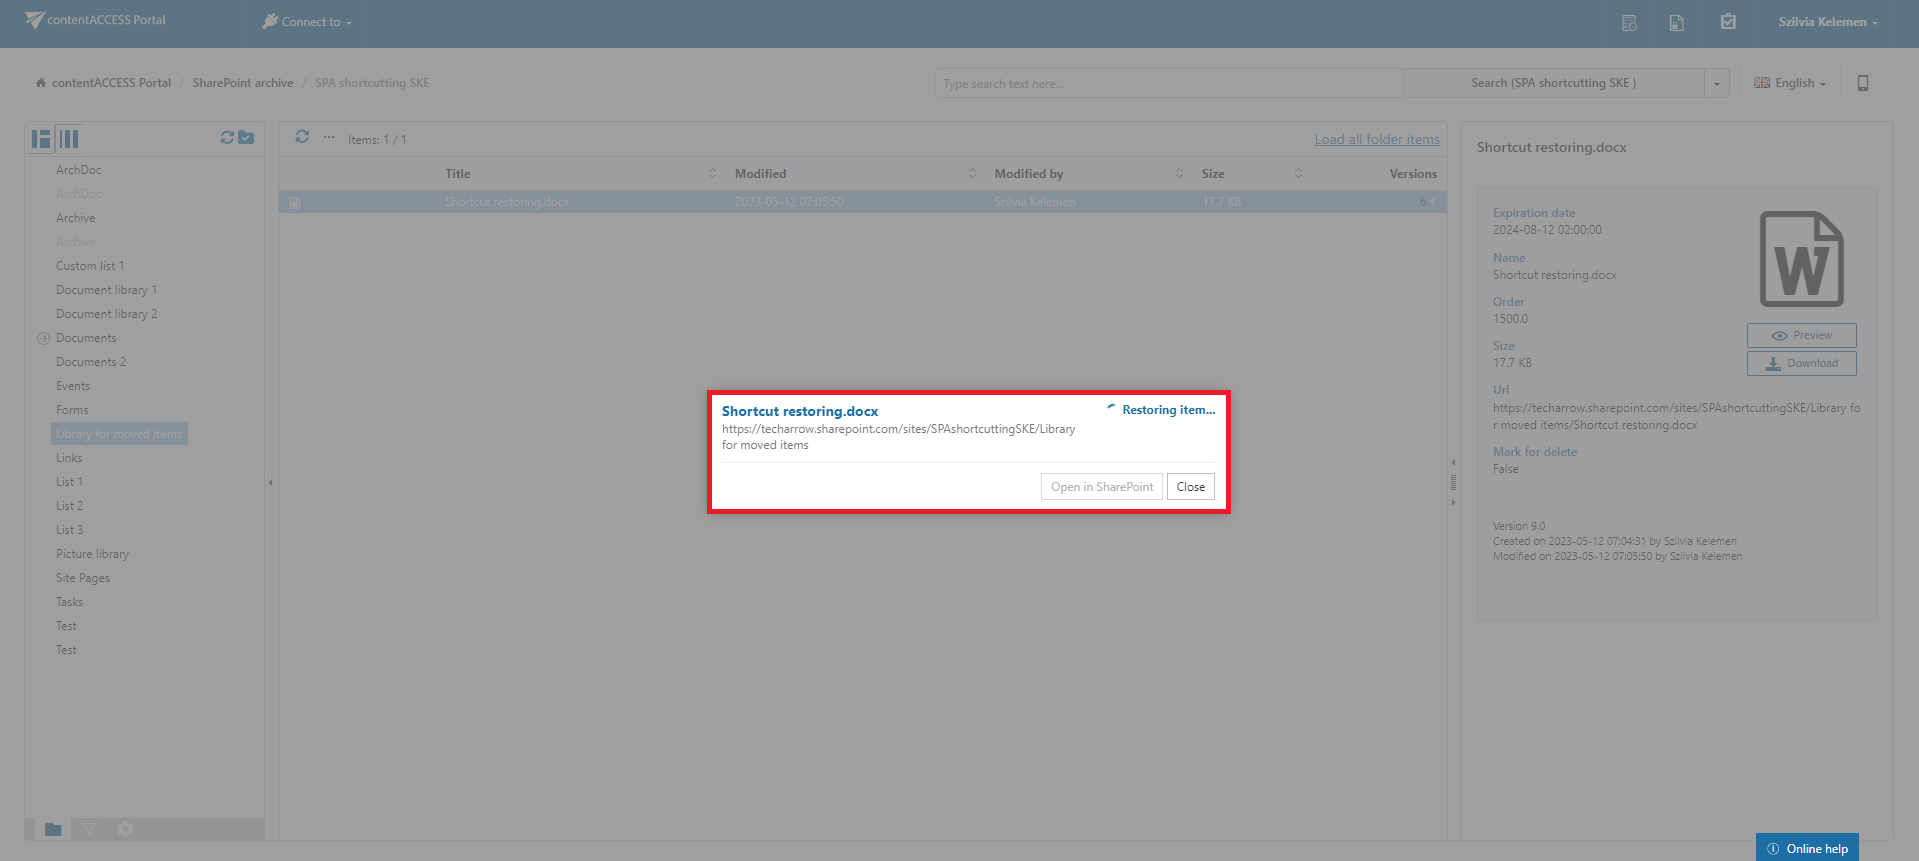The image size is (1919, 861).
Task: Switch to the split-panel layout view
Action: pyautogui.click(x=41, y=139)
